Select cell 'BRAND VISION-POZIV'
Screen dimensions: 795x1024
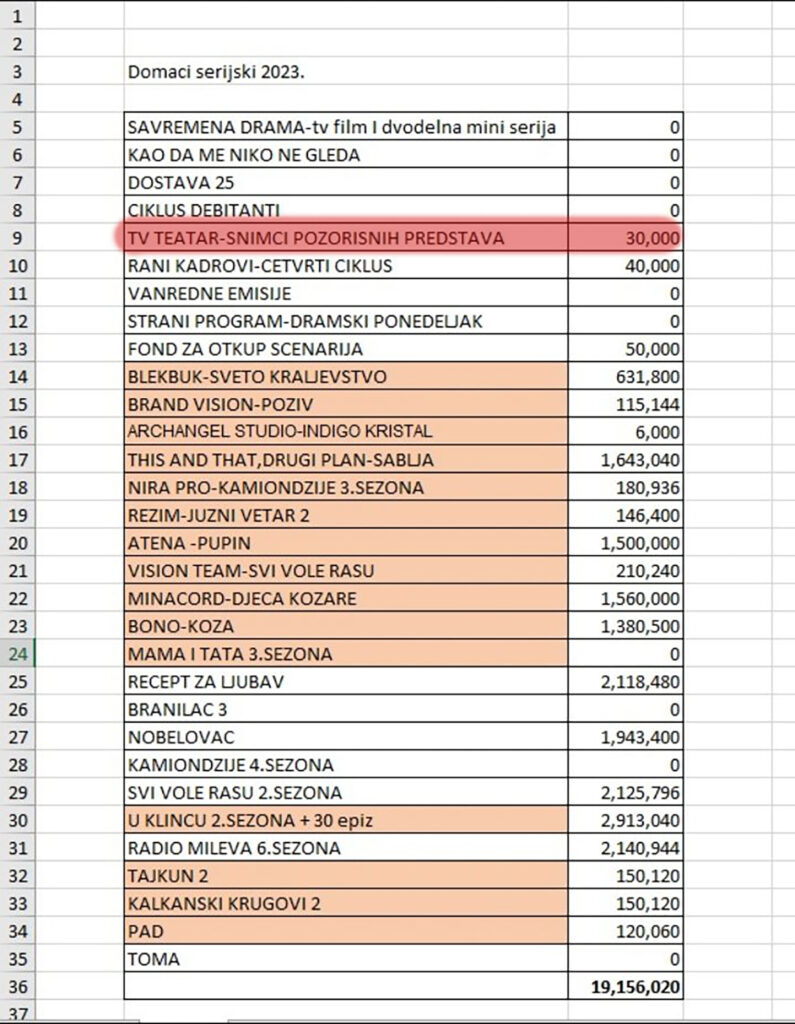[x=346, y=404]
